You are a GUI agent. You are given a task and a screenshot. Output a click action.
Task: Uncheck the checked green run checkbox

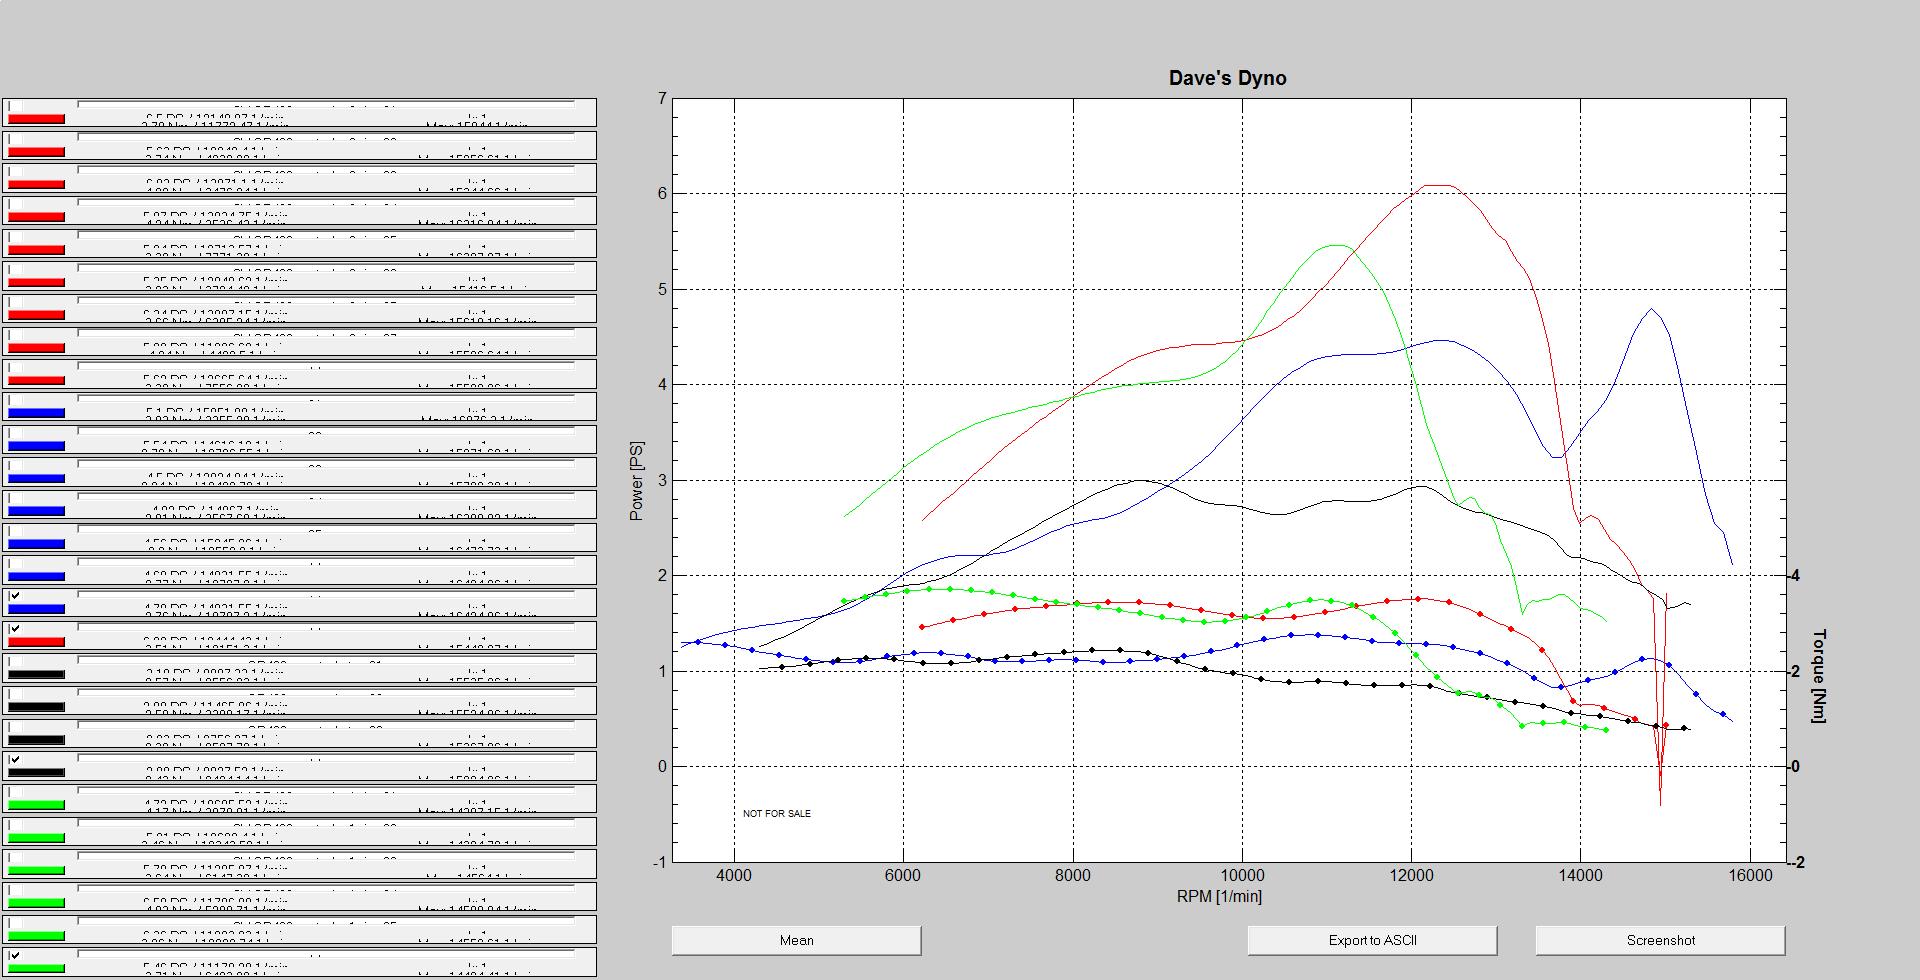click(x=15, y=956)
